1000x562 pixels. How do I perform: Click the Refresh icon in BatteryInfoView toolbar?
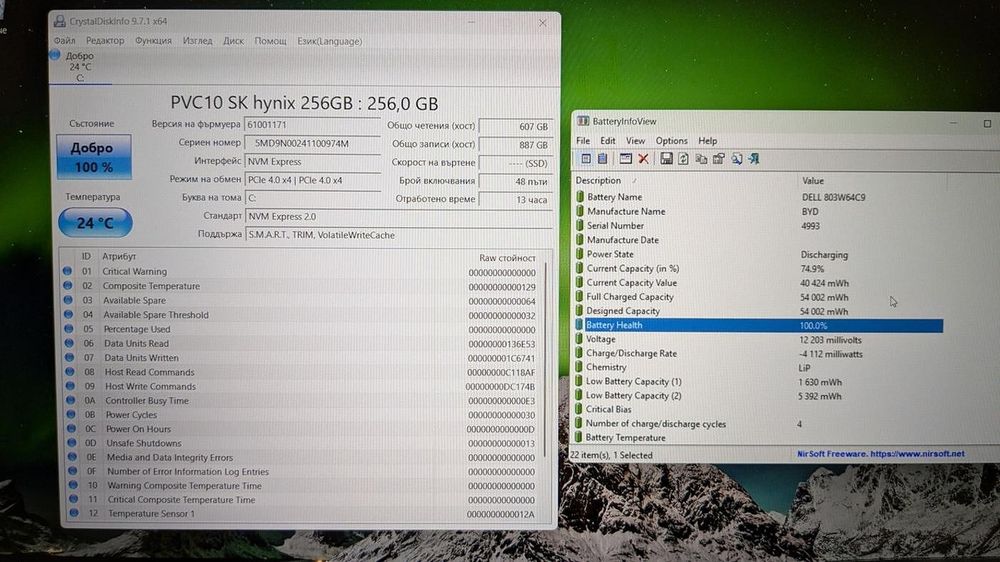tap(683, 159)
